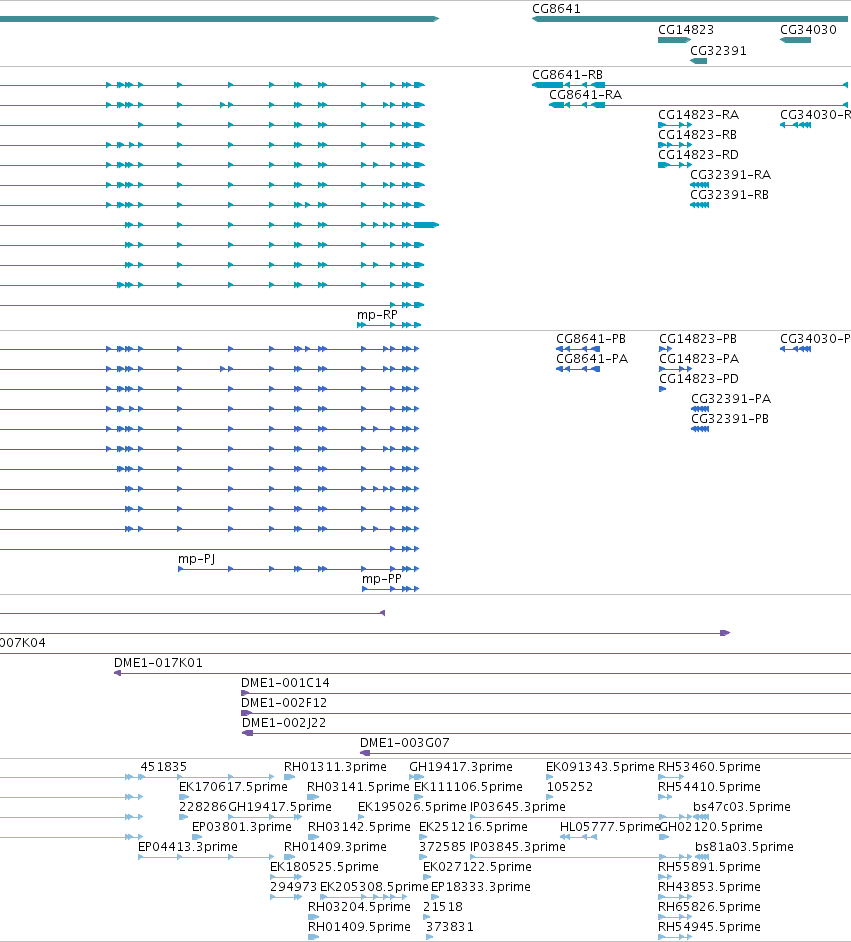Select the CG8641-PA protein feature
This screenshot has height=942, width=851.
pyautogui.click(x=578, y=369)
